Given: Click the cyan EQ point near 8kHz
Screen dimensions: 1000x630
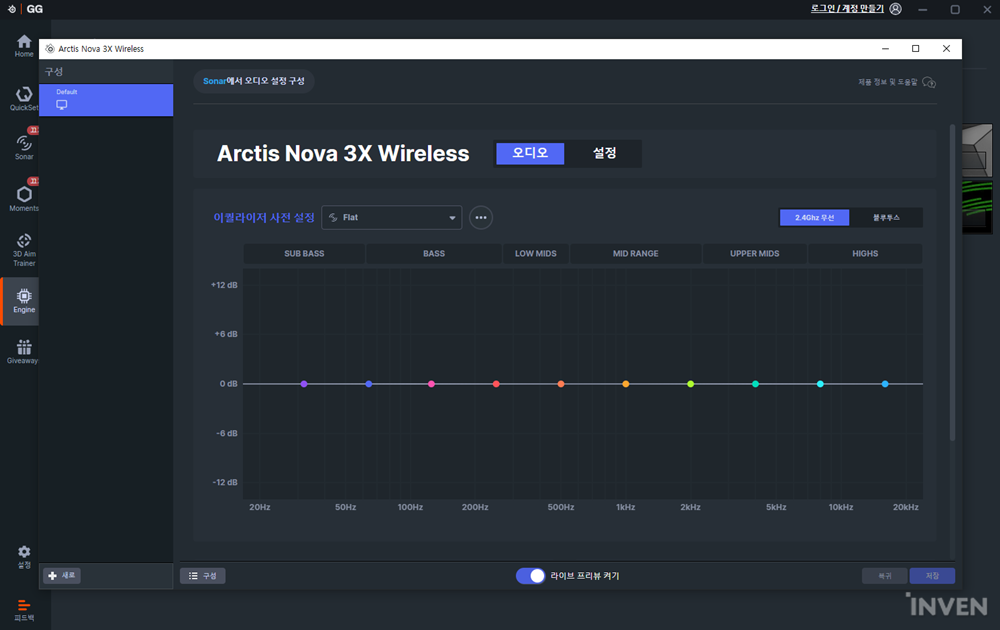Looking at the screenshot, I should click(x=820, y=384).
